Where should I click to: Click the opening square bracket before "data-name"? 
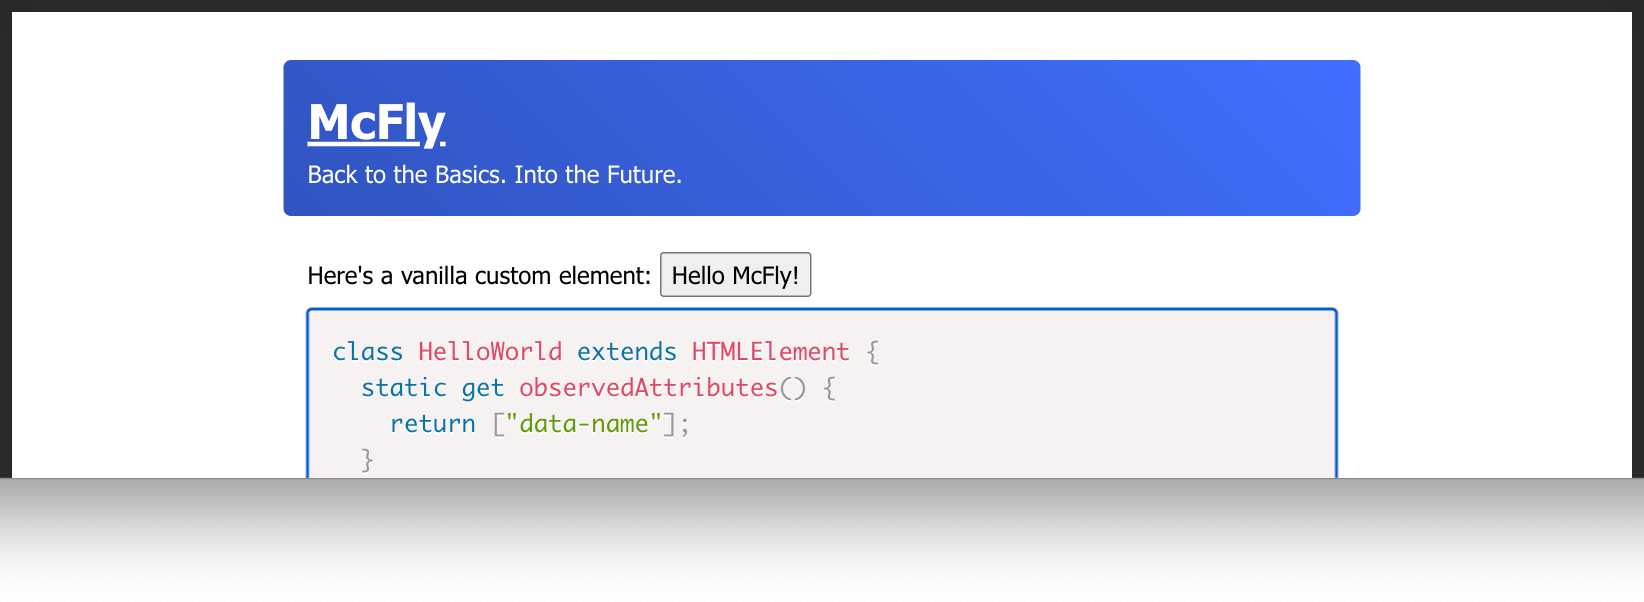[498, 424]
